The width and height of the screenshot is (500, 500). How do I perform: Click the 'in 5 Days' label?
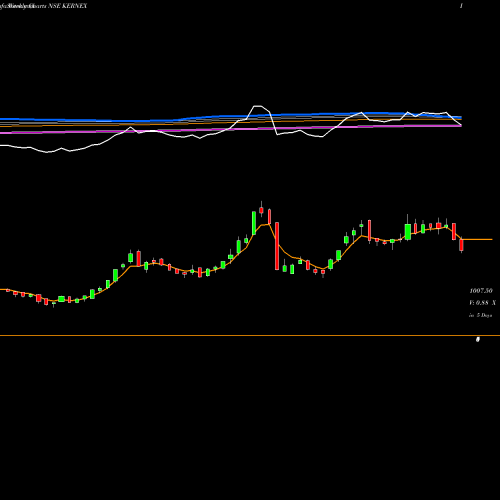[x=480, y=315]
